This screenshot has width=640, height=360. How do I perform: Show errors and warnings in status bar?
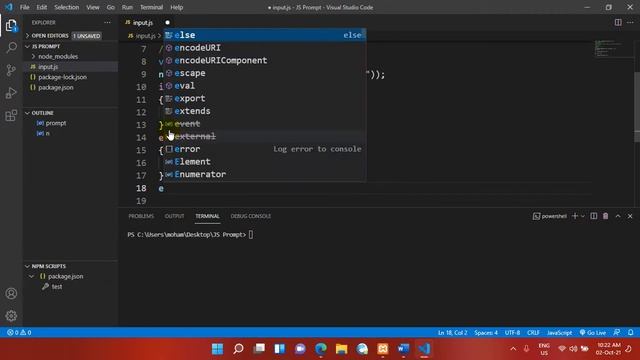coord(19,333)
